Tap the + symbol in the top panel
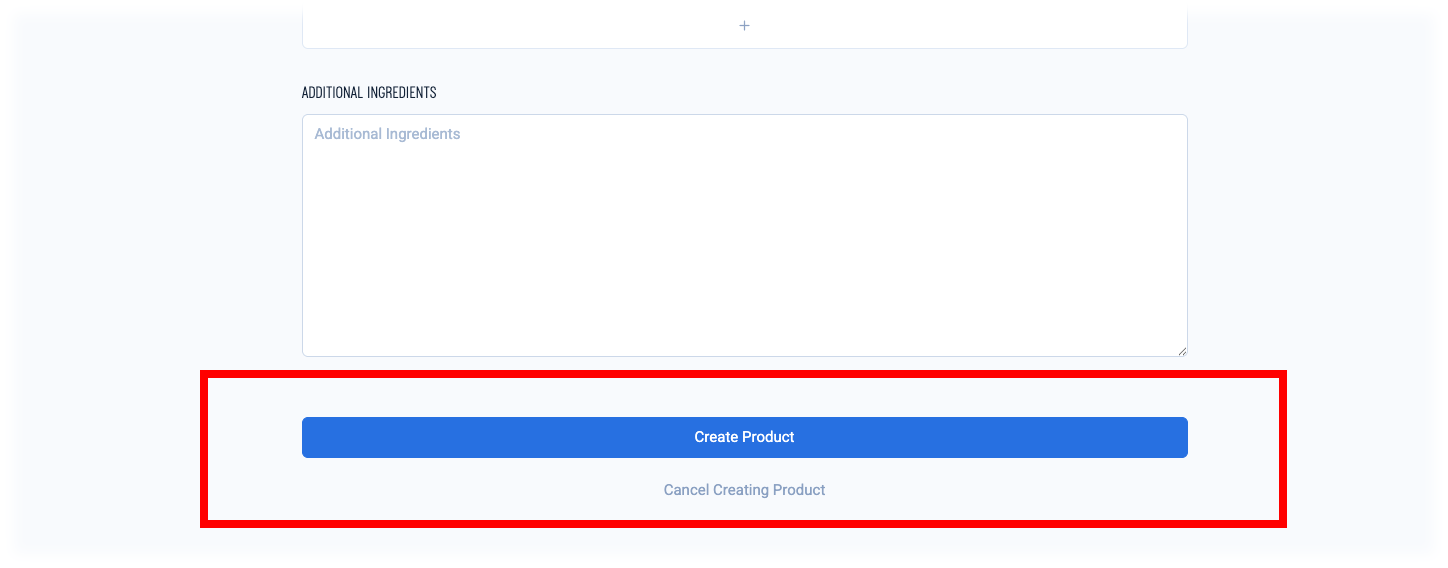1448x568 pixels. click(744, 26)
